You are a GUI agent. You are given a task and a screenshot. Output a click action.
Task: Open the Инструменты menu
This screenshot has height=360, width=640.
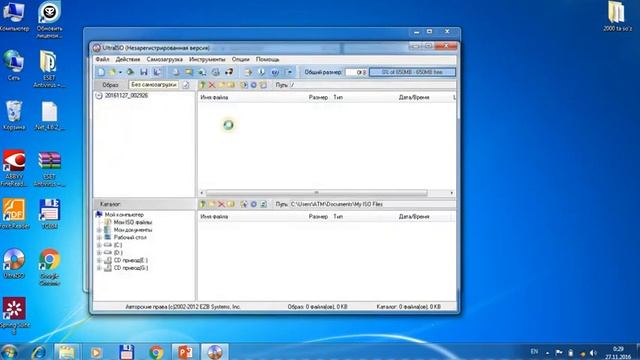coord(207,59)
